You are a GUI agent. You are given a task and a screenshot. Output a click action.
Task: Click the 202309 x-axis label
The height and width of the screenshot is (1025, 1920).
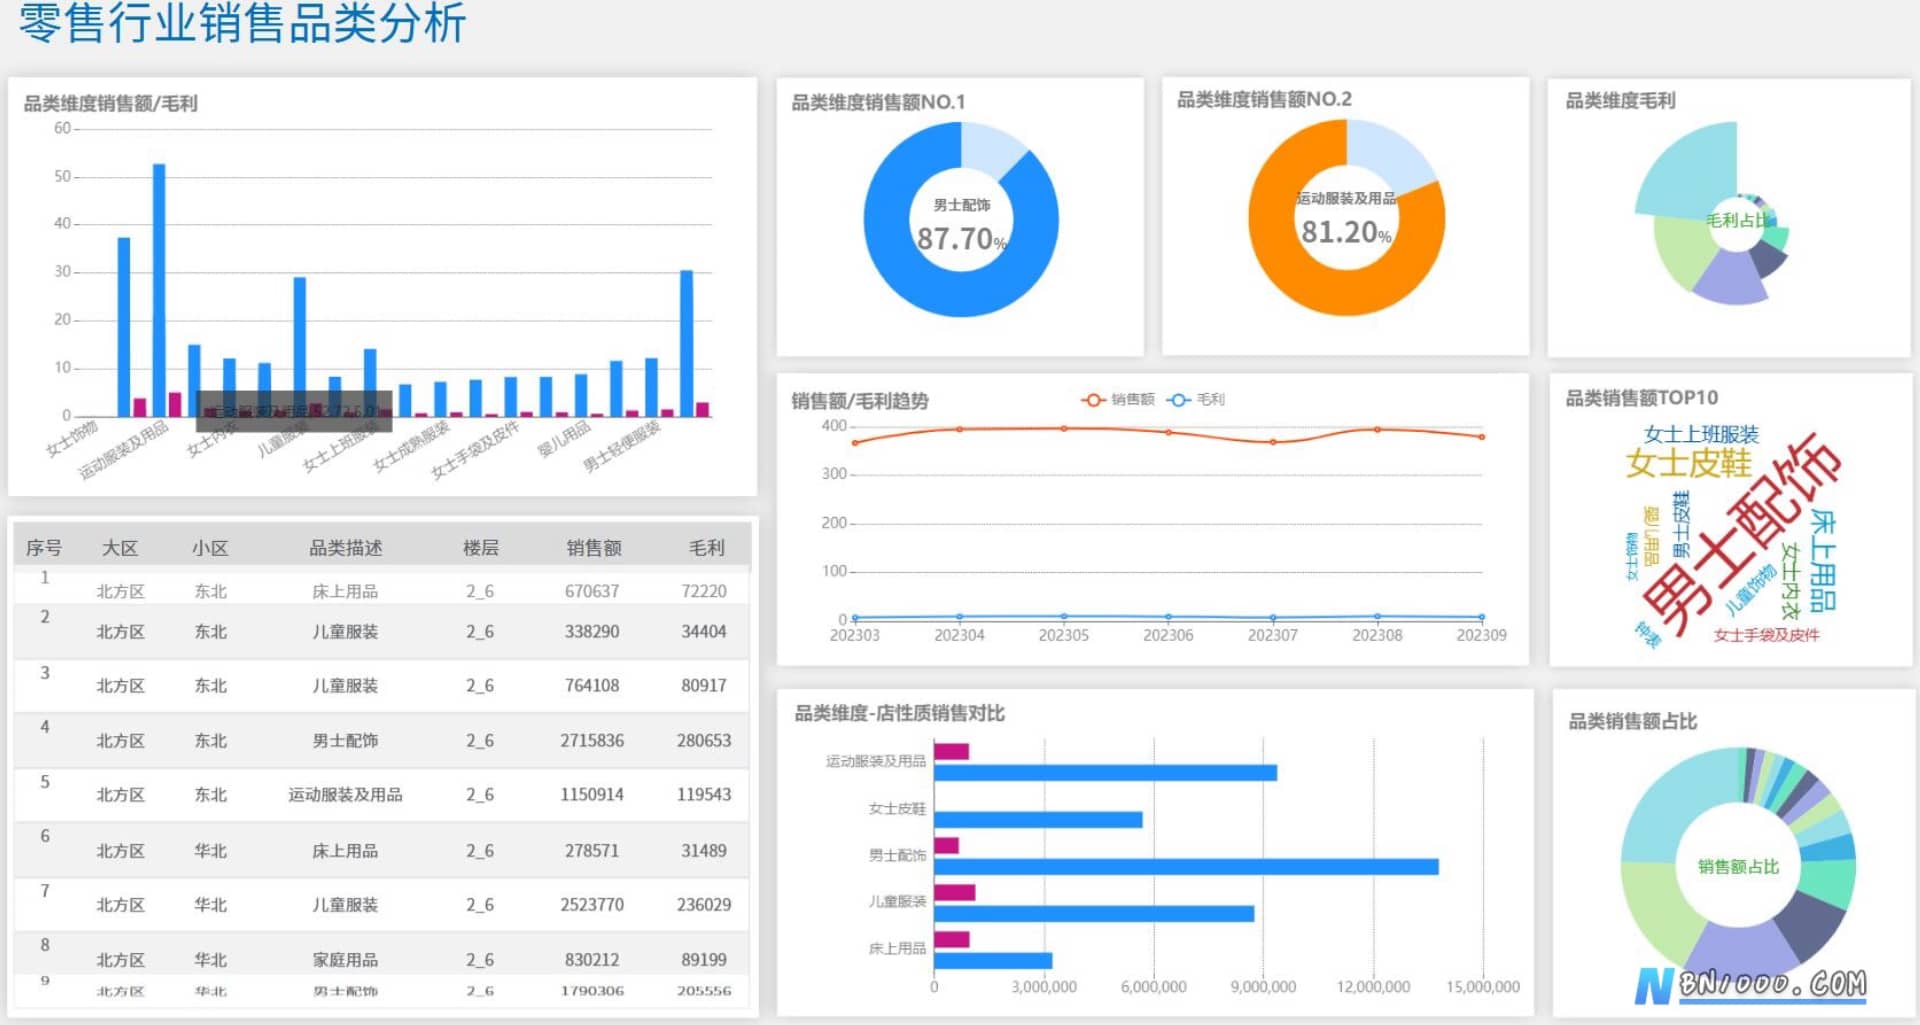click(1481, 635)
